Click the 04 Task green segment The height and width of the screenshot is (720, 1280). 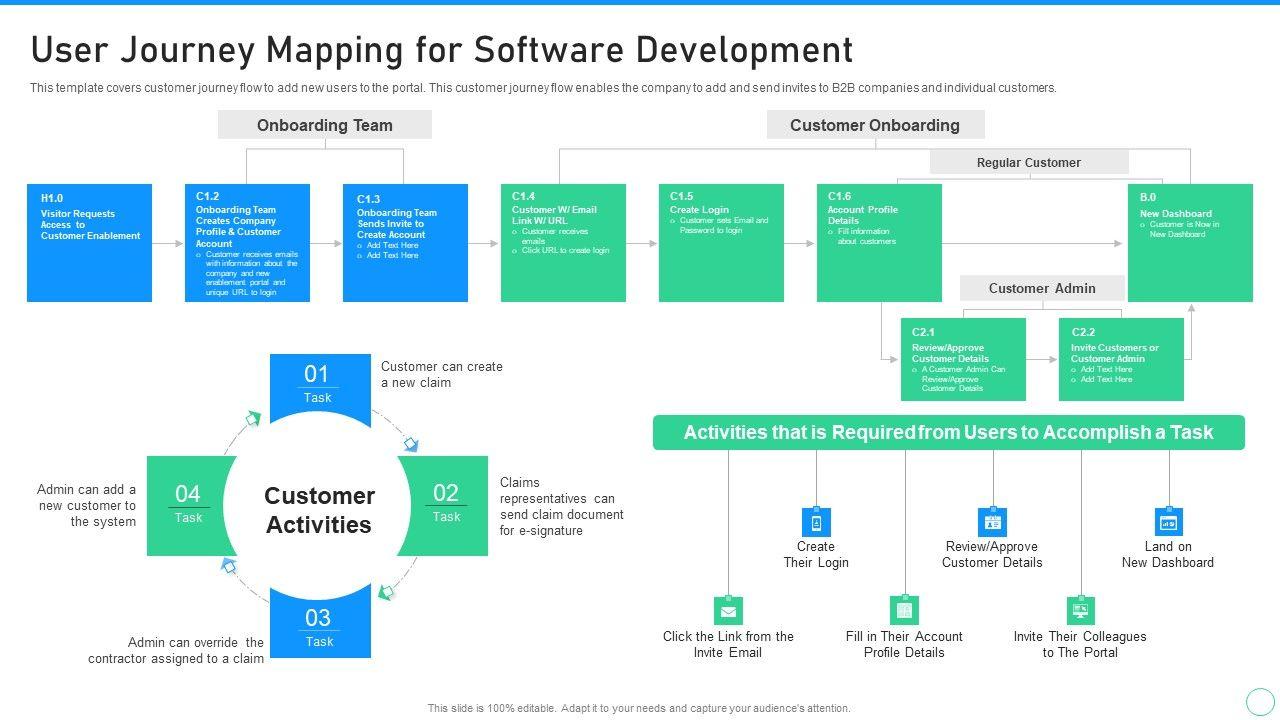click(x=187, y=504)
